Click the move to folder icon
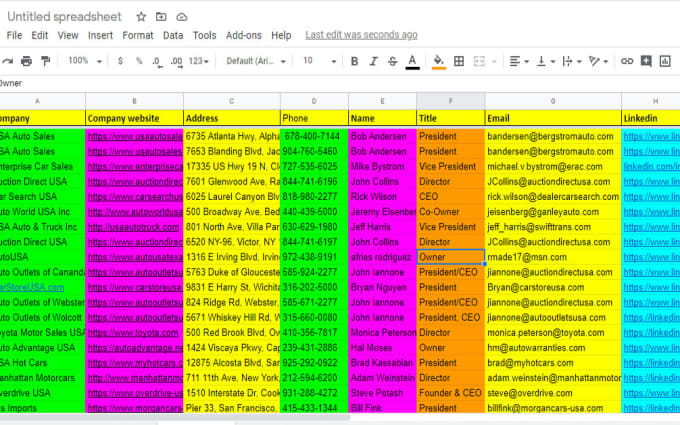 (161, 17)
